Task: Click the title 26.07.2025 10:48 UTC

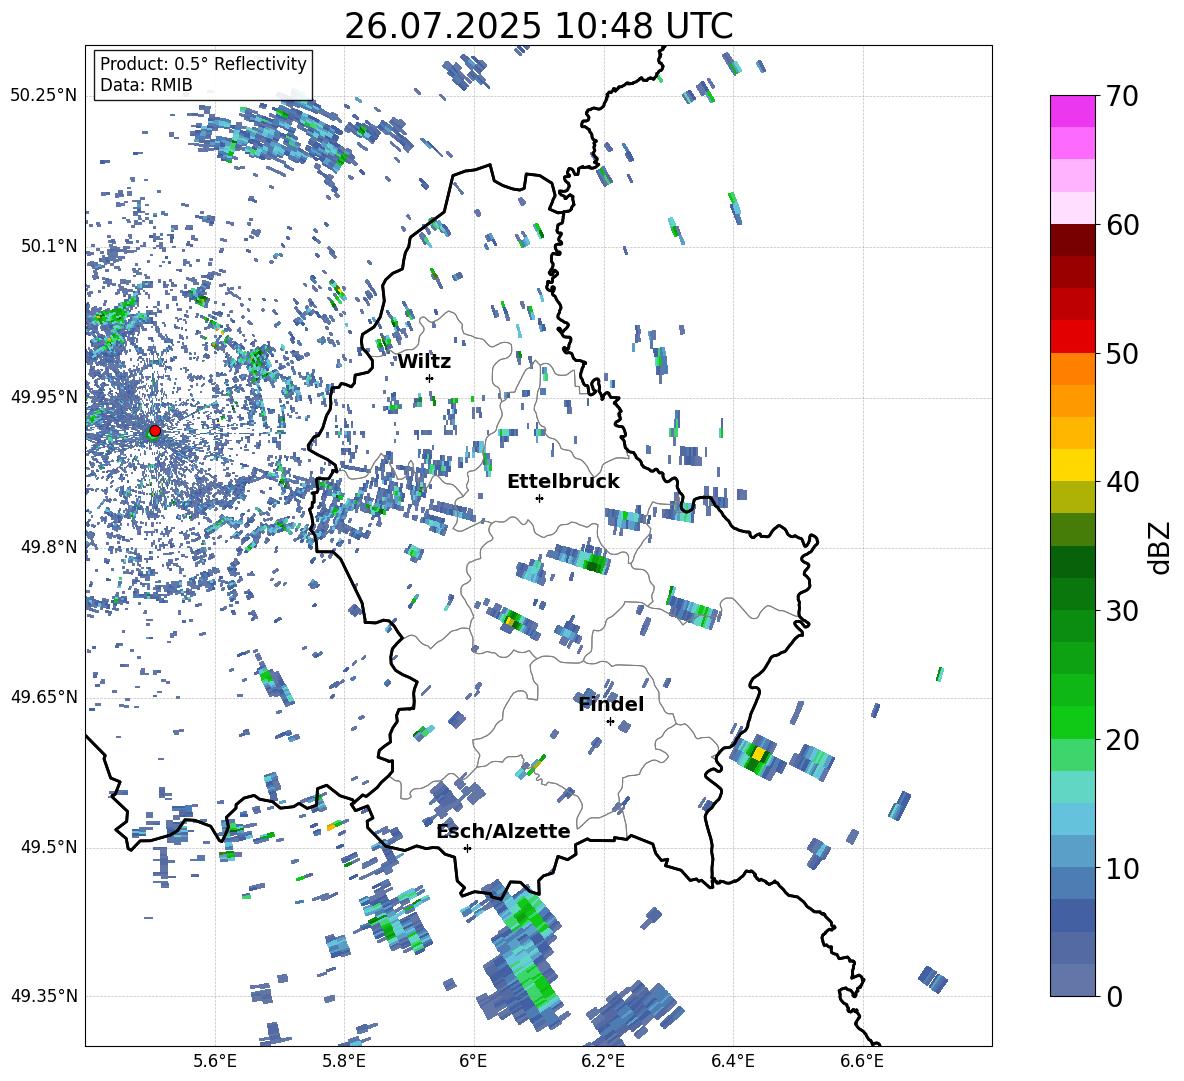Action: (538, 26)
